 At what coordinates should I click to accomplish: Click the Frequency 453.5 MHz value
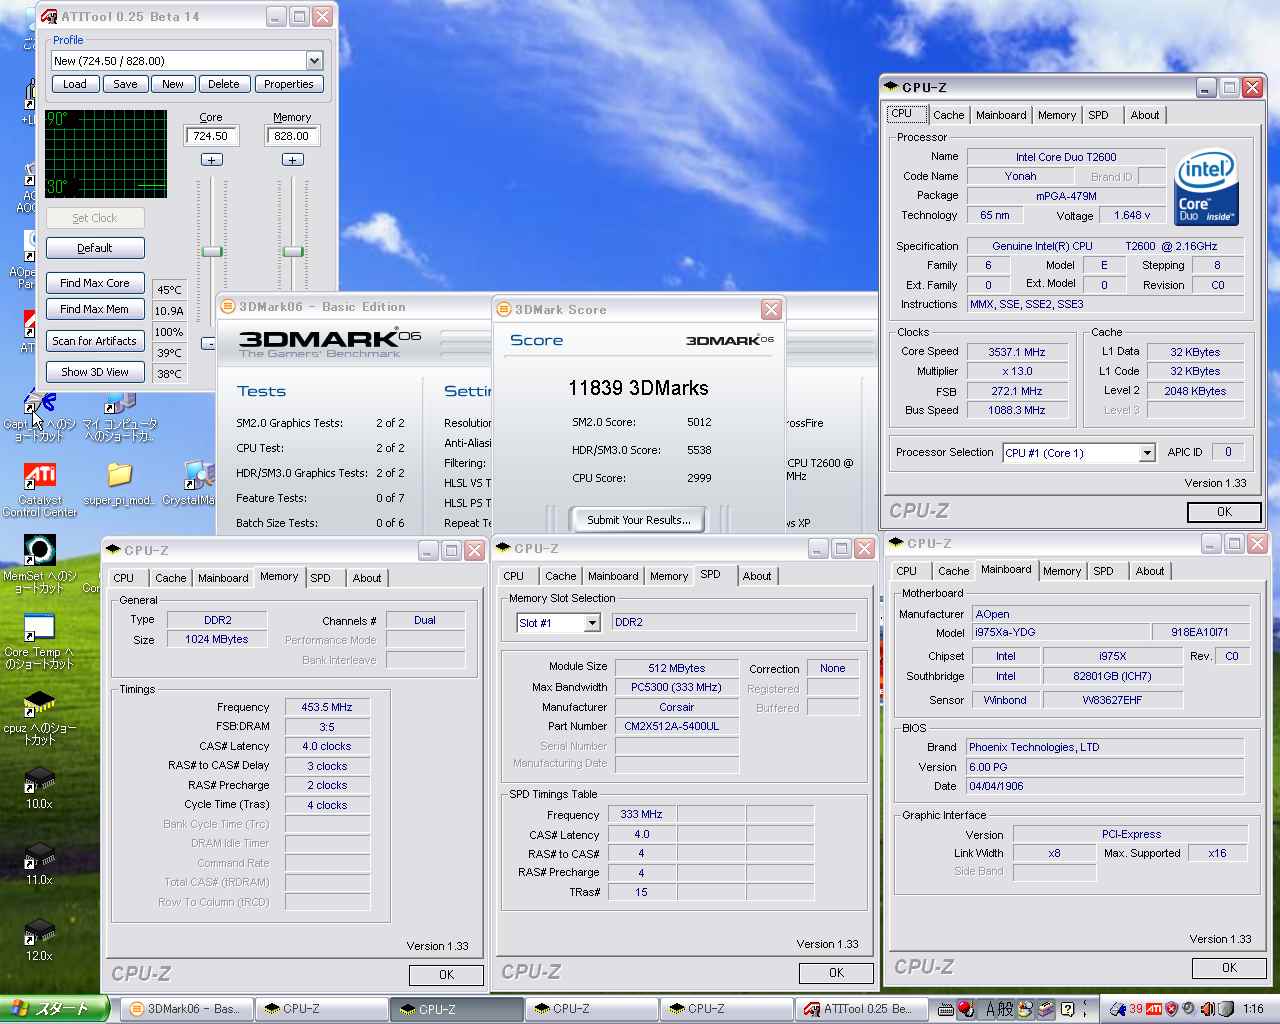click(x=327, y=707)
